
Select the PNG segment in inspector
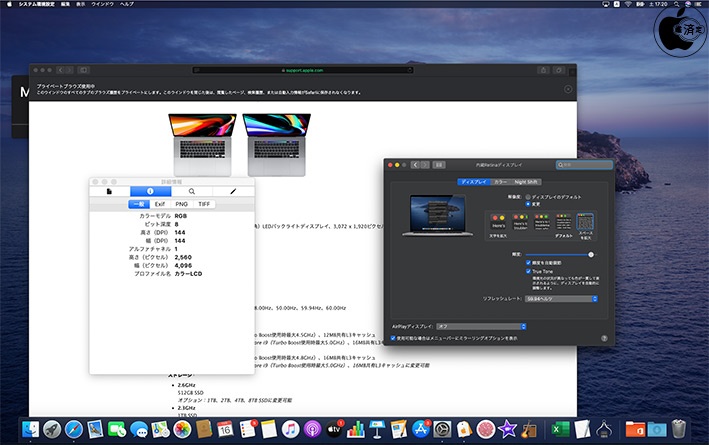[182, 204]
